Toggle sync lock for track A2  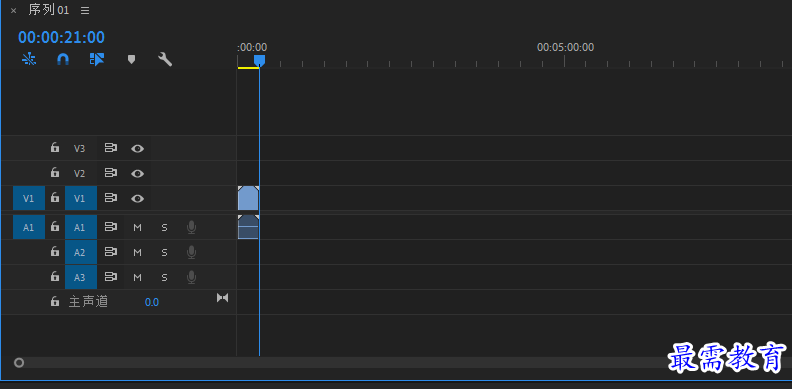[x=111, y=252]
